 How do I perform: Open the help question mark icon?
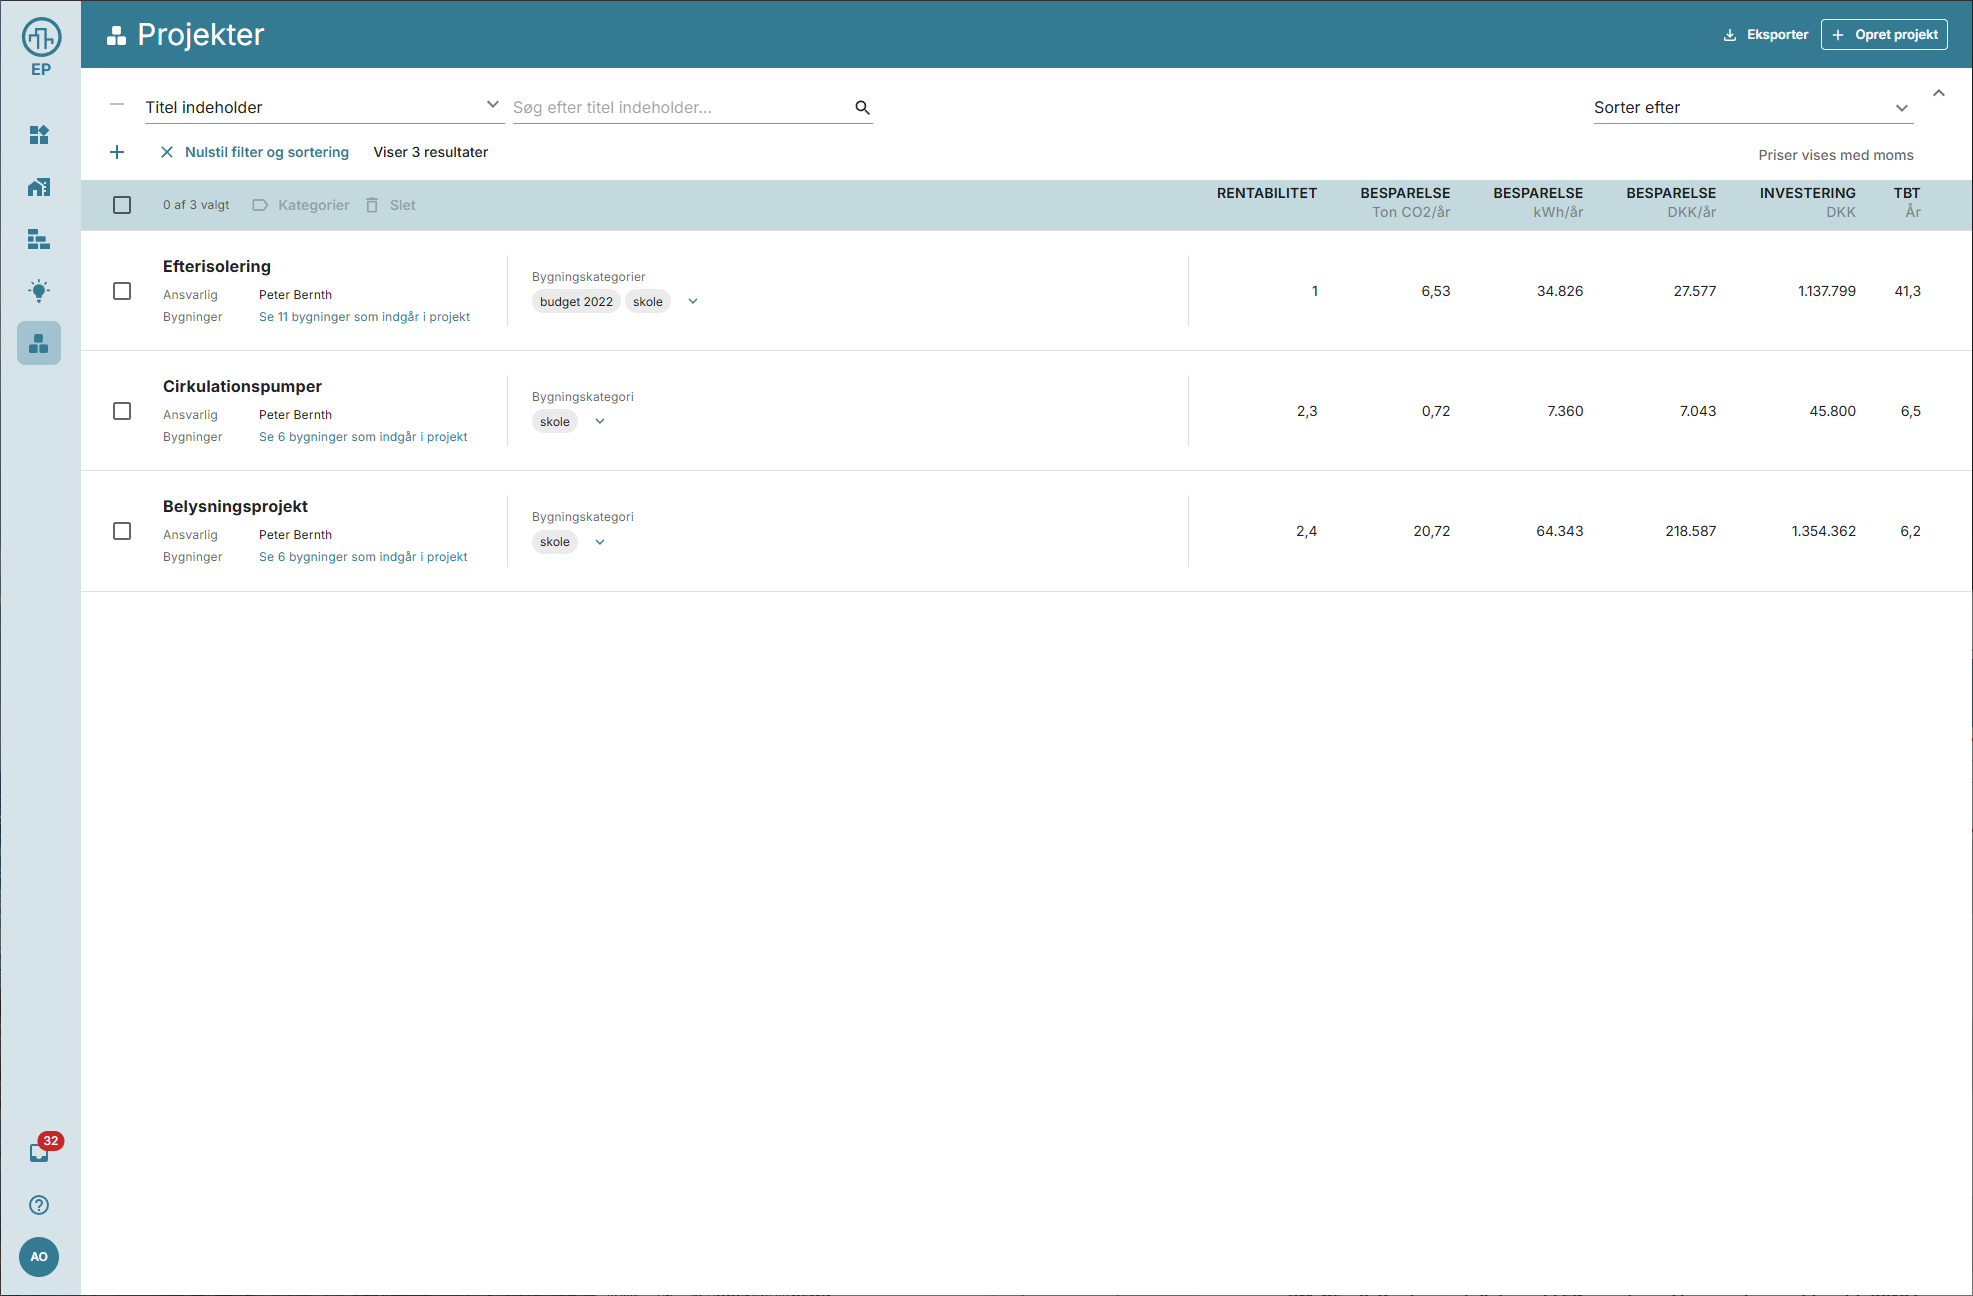(x=39, y=1205)
